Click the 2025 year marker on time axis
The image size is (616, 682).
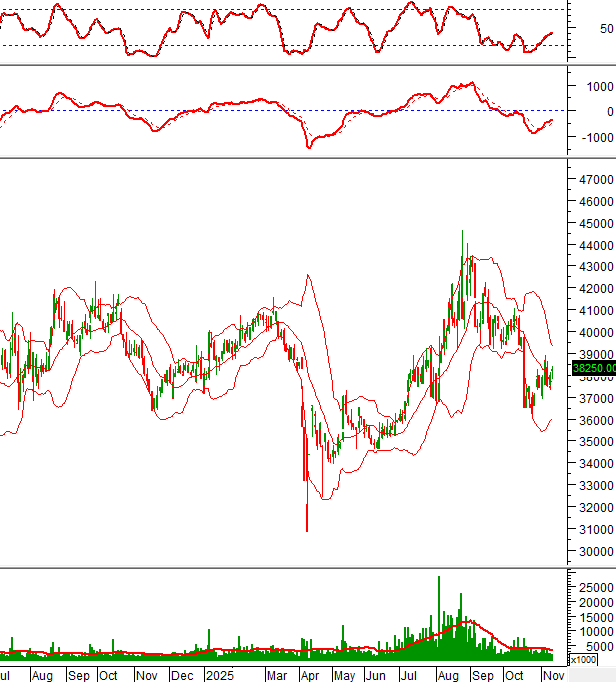coord(218,675)
